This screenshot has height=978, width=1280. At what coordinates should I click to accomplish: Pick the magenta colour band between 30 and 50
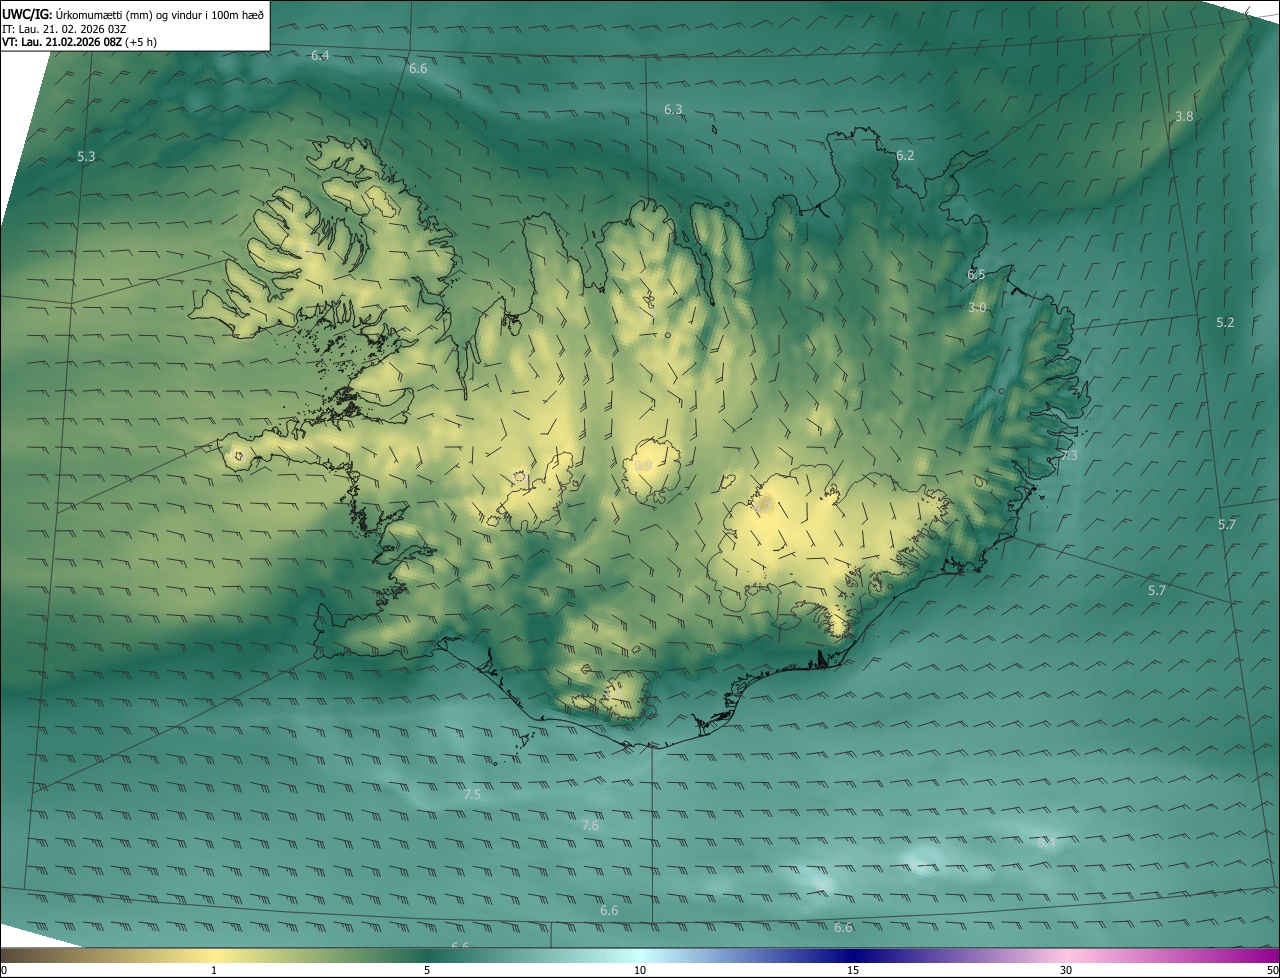1172,955
